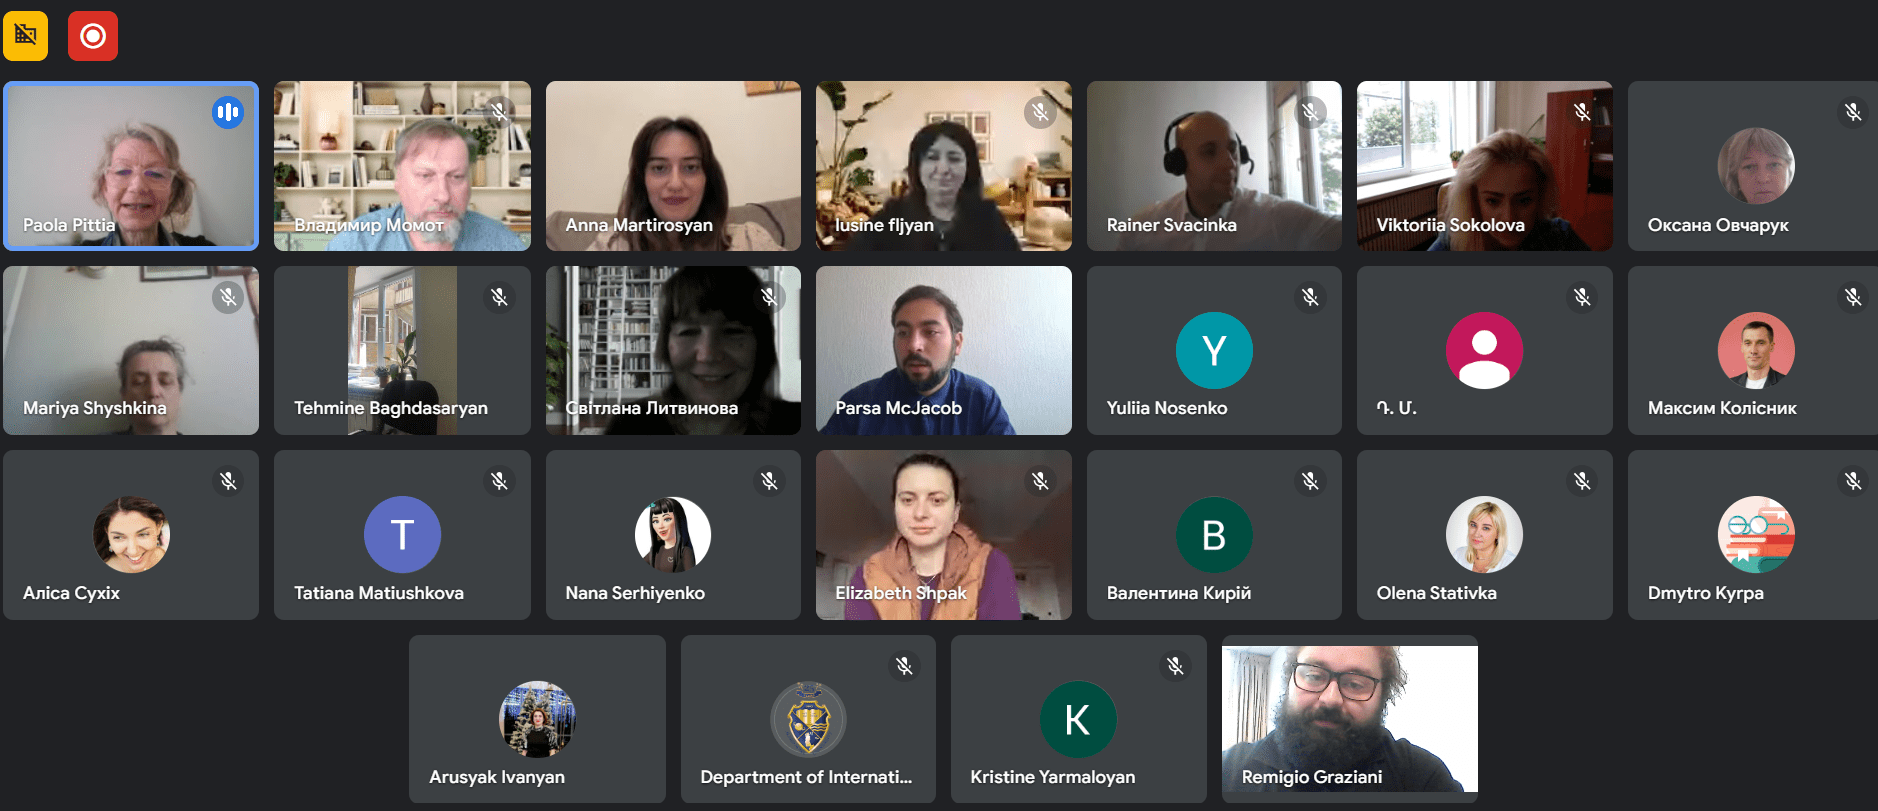This screenshot has height=811, width=1878.
Task: Click muted mic icon on Tatiana Matiushkova tile
Action: pyautogui.click(x=499, y=482)
